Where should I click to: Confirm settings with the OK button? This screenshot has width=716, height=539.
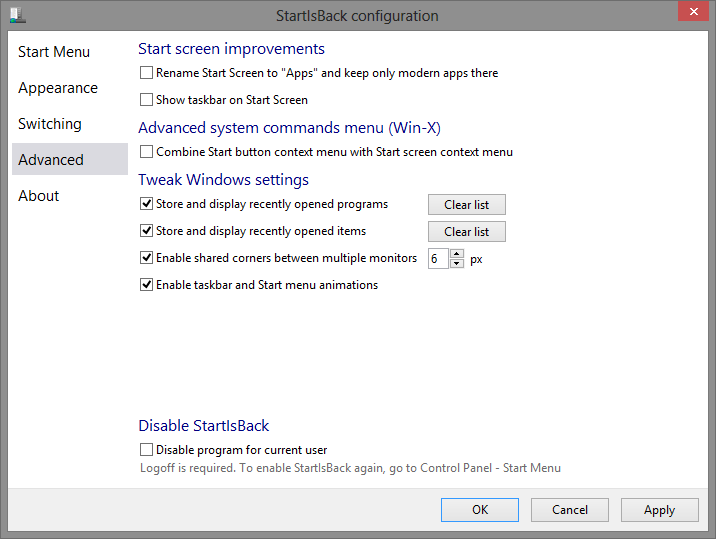tap(480, 510)
